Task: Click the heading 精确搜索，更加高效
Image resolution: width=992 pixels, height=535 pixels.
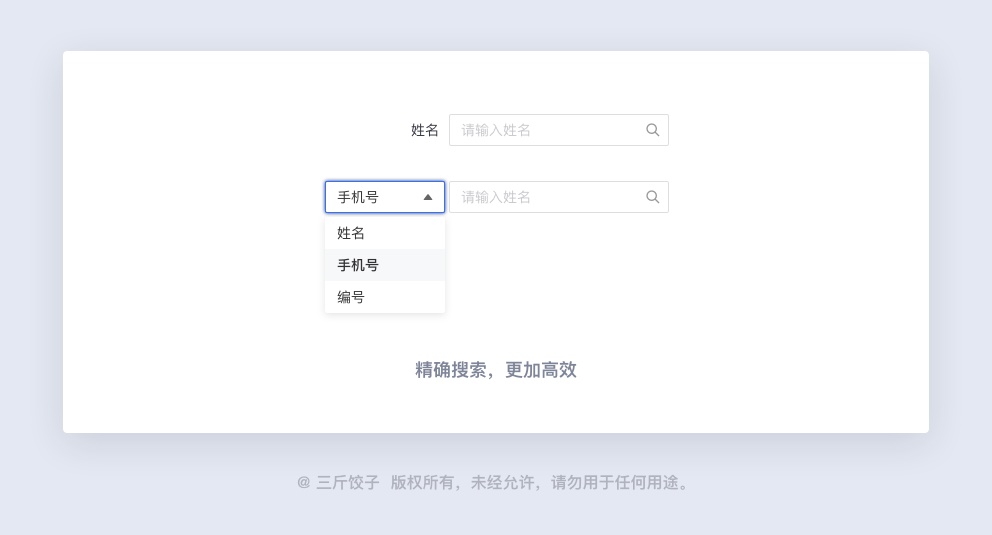Action: 496,370
